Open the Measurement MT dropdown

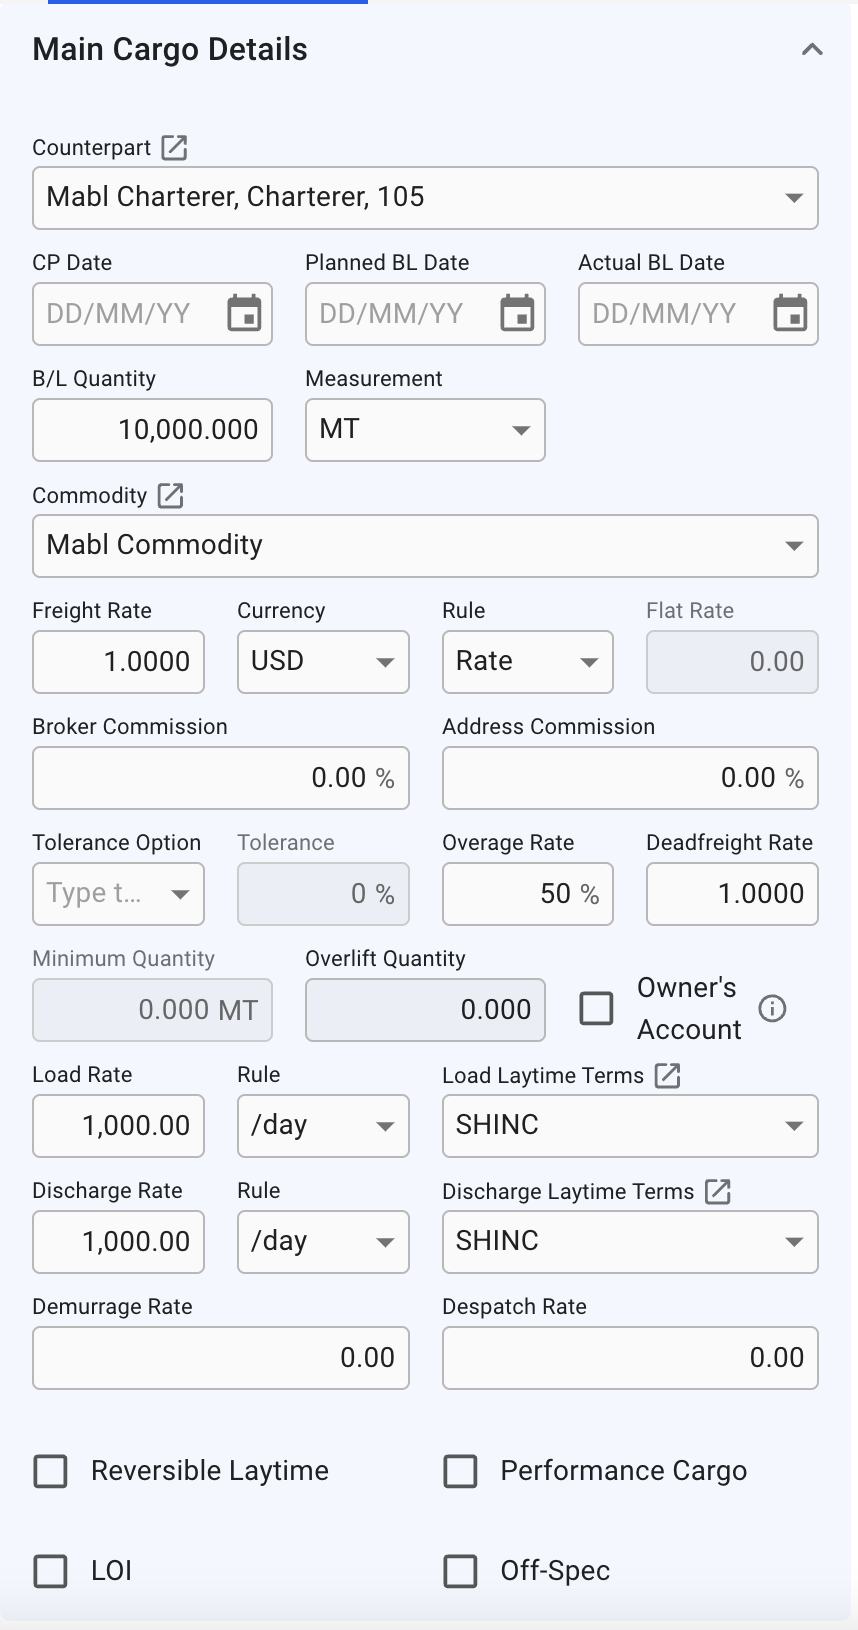click(520, 430)
